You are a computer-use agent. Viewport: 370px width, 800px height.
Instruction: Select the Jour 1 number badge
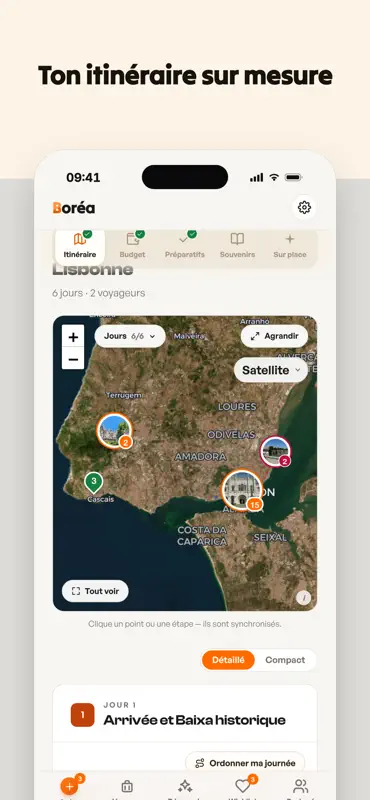pyautogui.click(x=83, y=715)
